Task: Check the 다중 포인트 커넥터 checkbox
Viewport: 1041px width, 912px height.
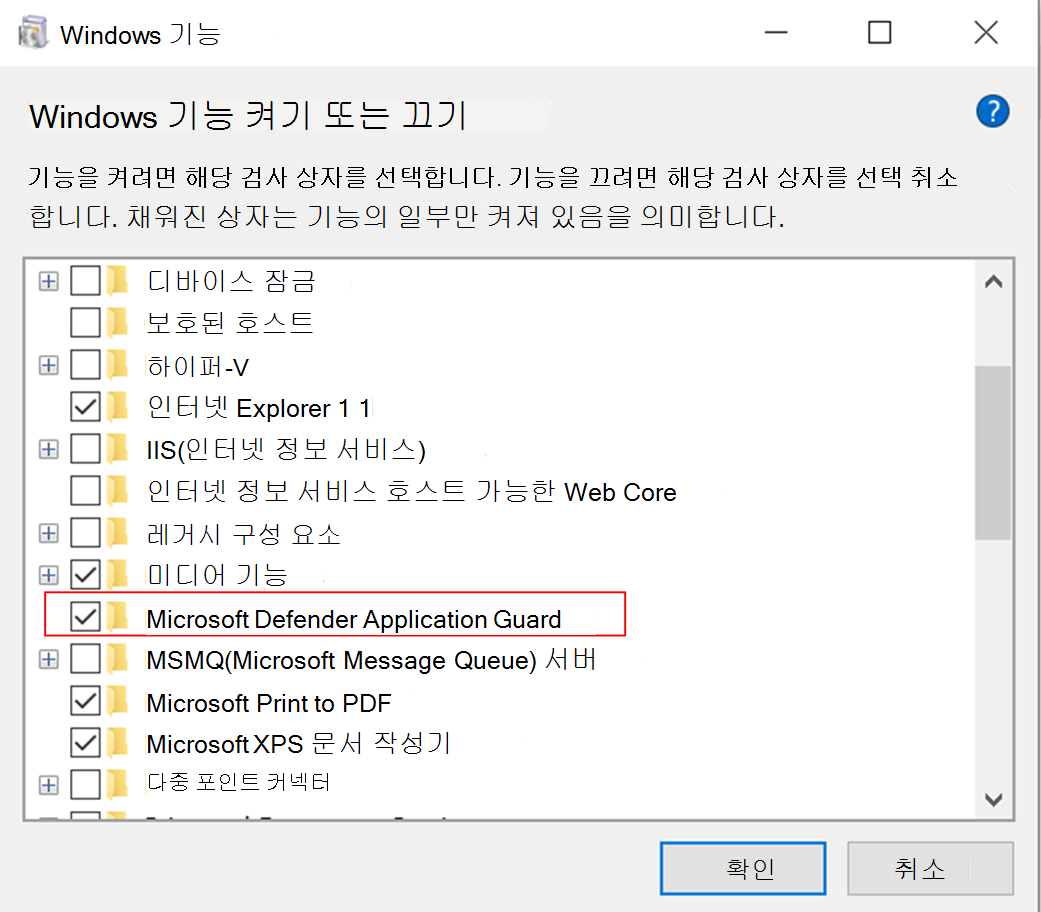Action: click(x=85, y=785)
